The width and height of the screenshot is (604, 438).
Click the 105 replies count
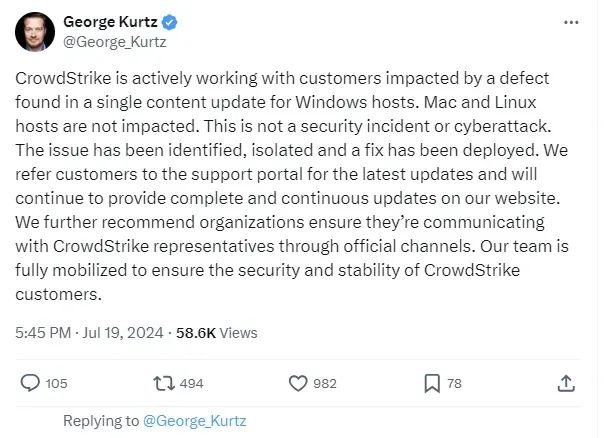pyautogui.click(x=56, y=382)
